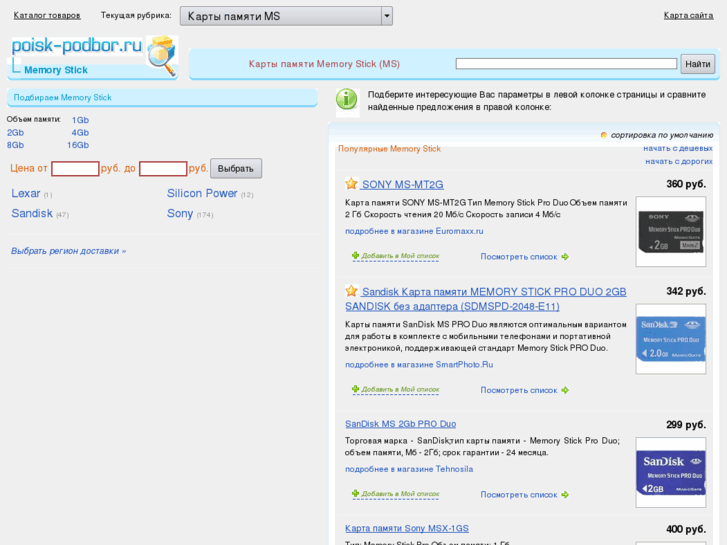727x545 pixels.
Task: Click the 'Цена от' minimum price field
Action: point(75,168)
